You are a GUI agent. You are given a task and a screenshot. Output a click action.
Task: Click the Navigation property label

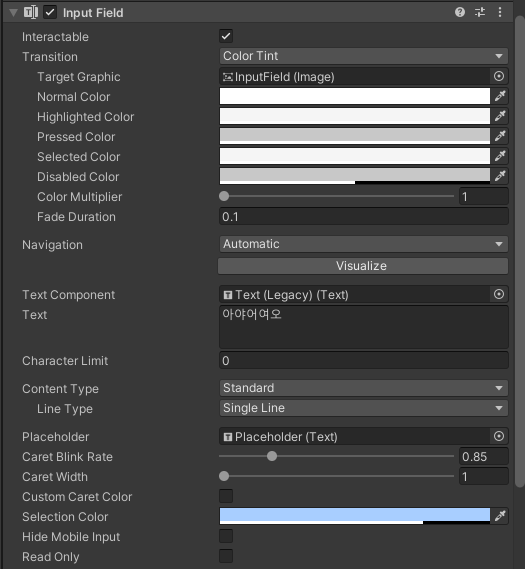[x=53, y=245]
